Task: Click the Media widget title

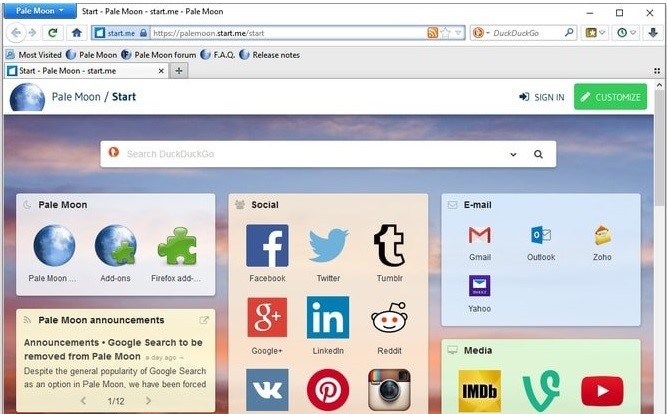Action: point(478,350)
